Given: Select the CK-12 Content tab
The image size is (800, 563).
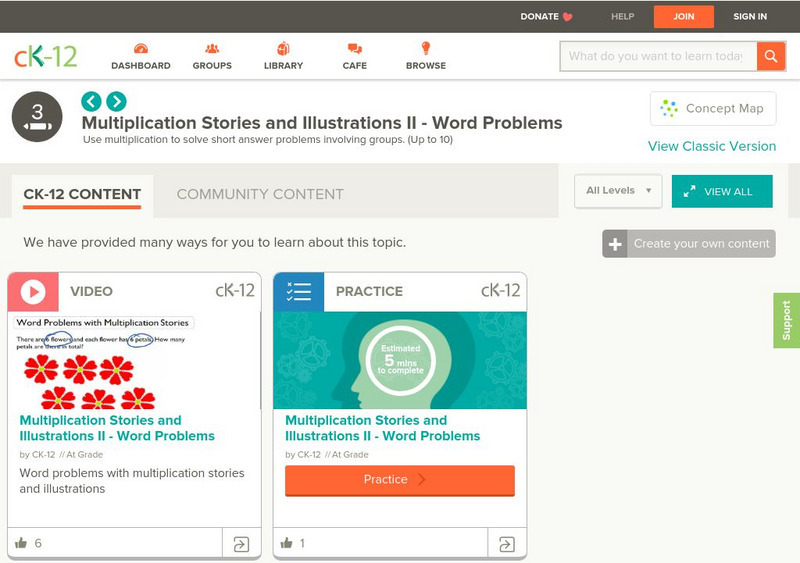Looking at the screenshot, I should (82, 194).
